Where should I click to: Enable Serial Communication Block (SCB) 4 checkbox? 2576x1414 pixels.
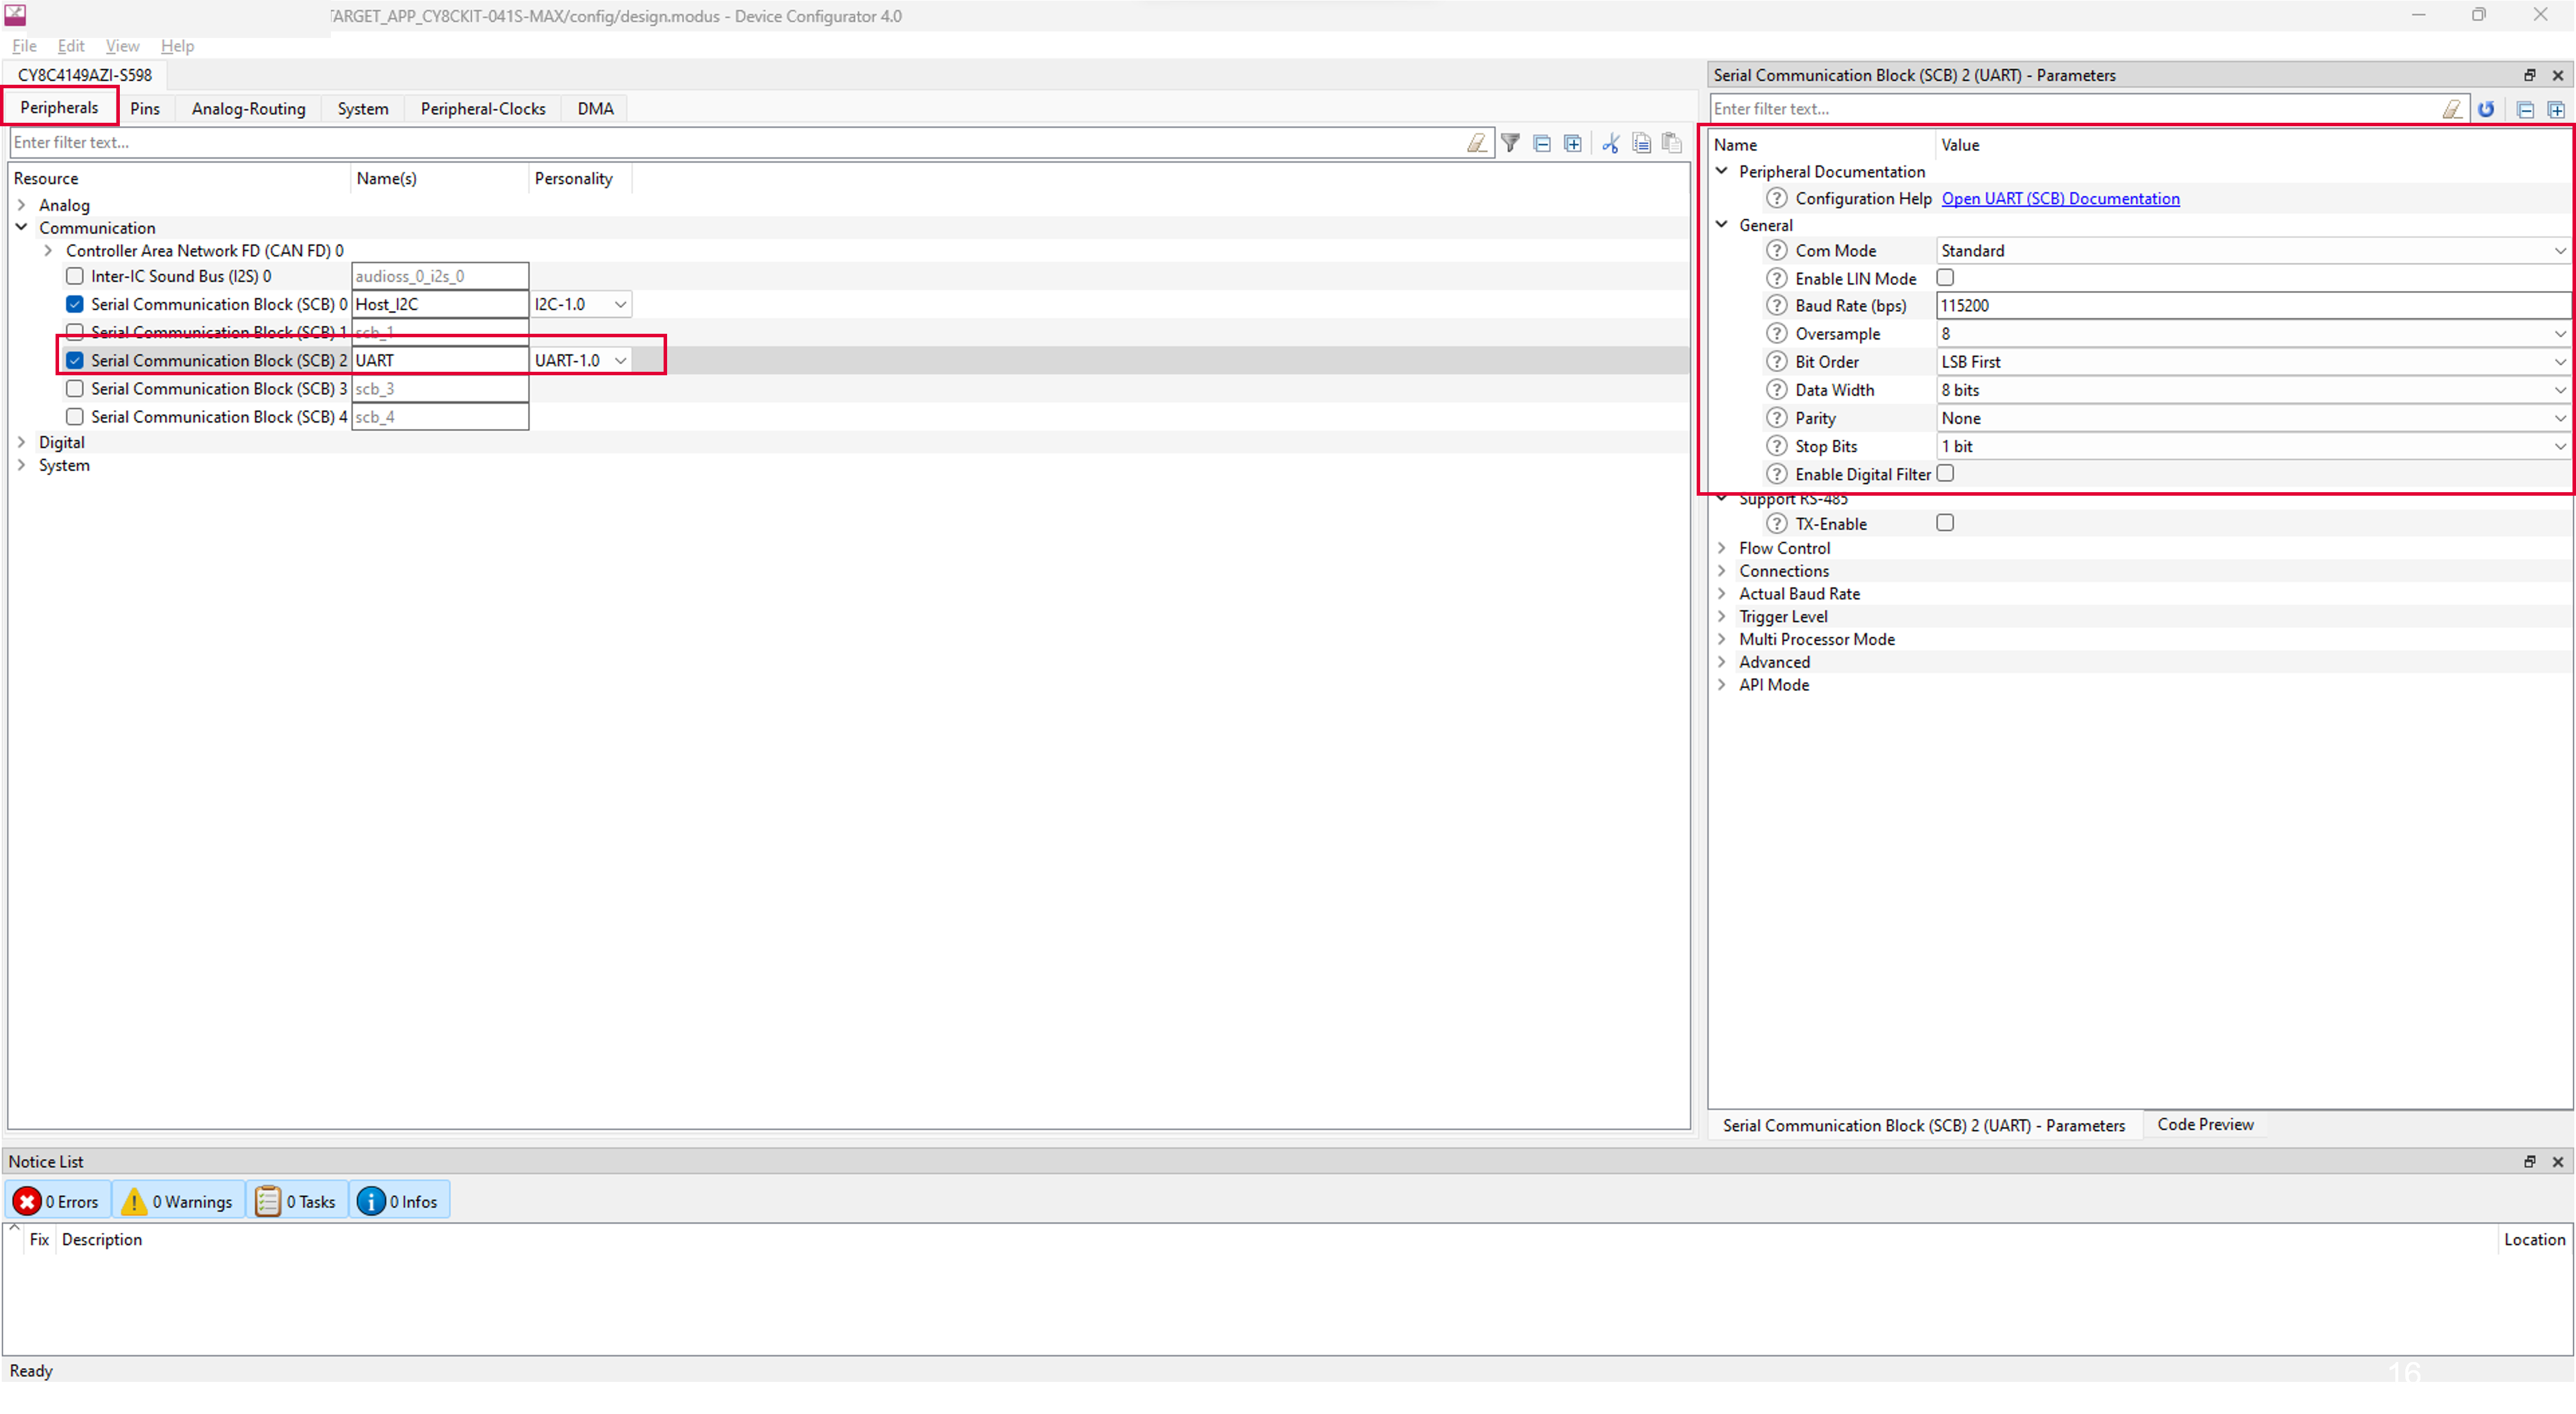click(x=75, y=416)
